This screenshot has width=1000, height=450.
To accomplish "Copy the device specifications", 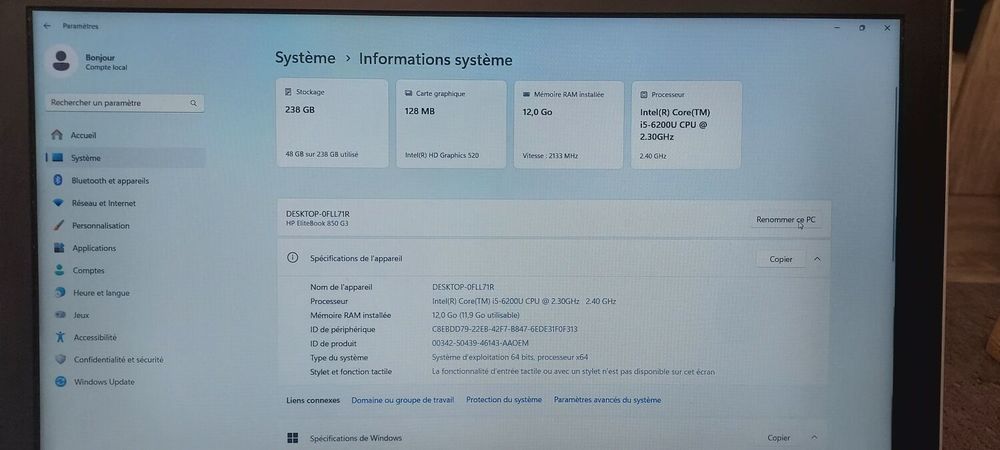I will [x=781, y=259].
